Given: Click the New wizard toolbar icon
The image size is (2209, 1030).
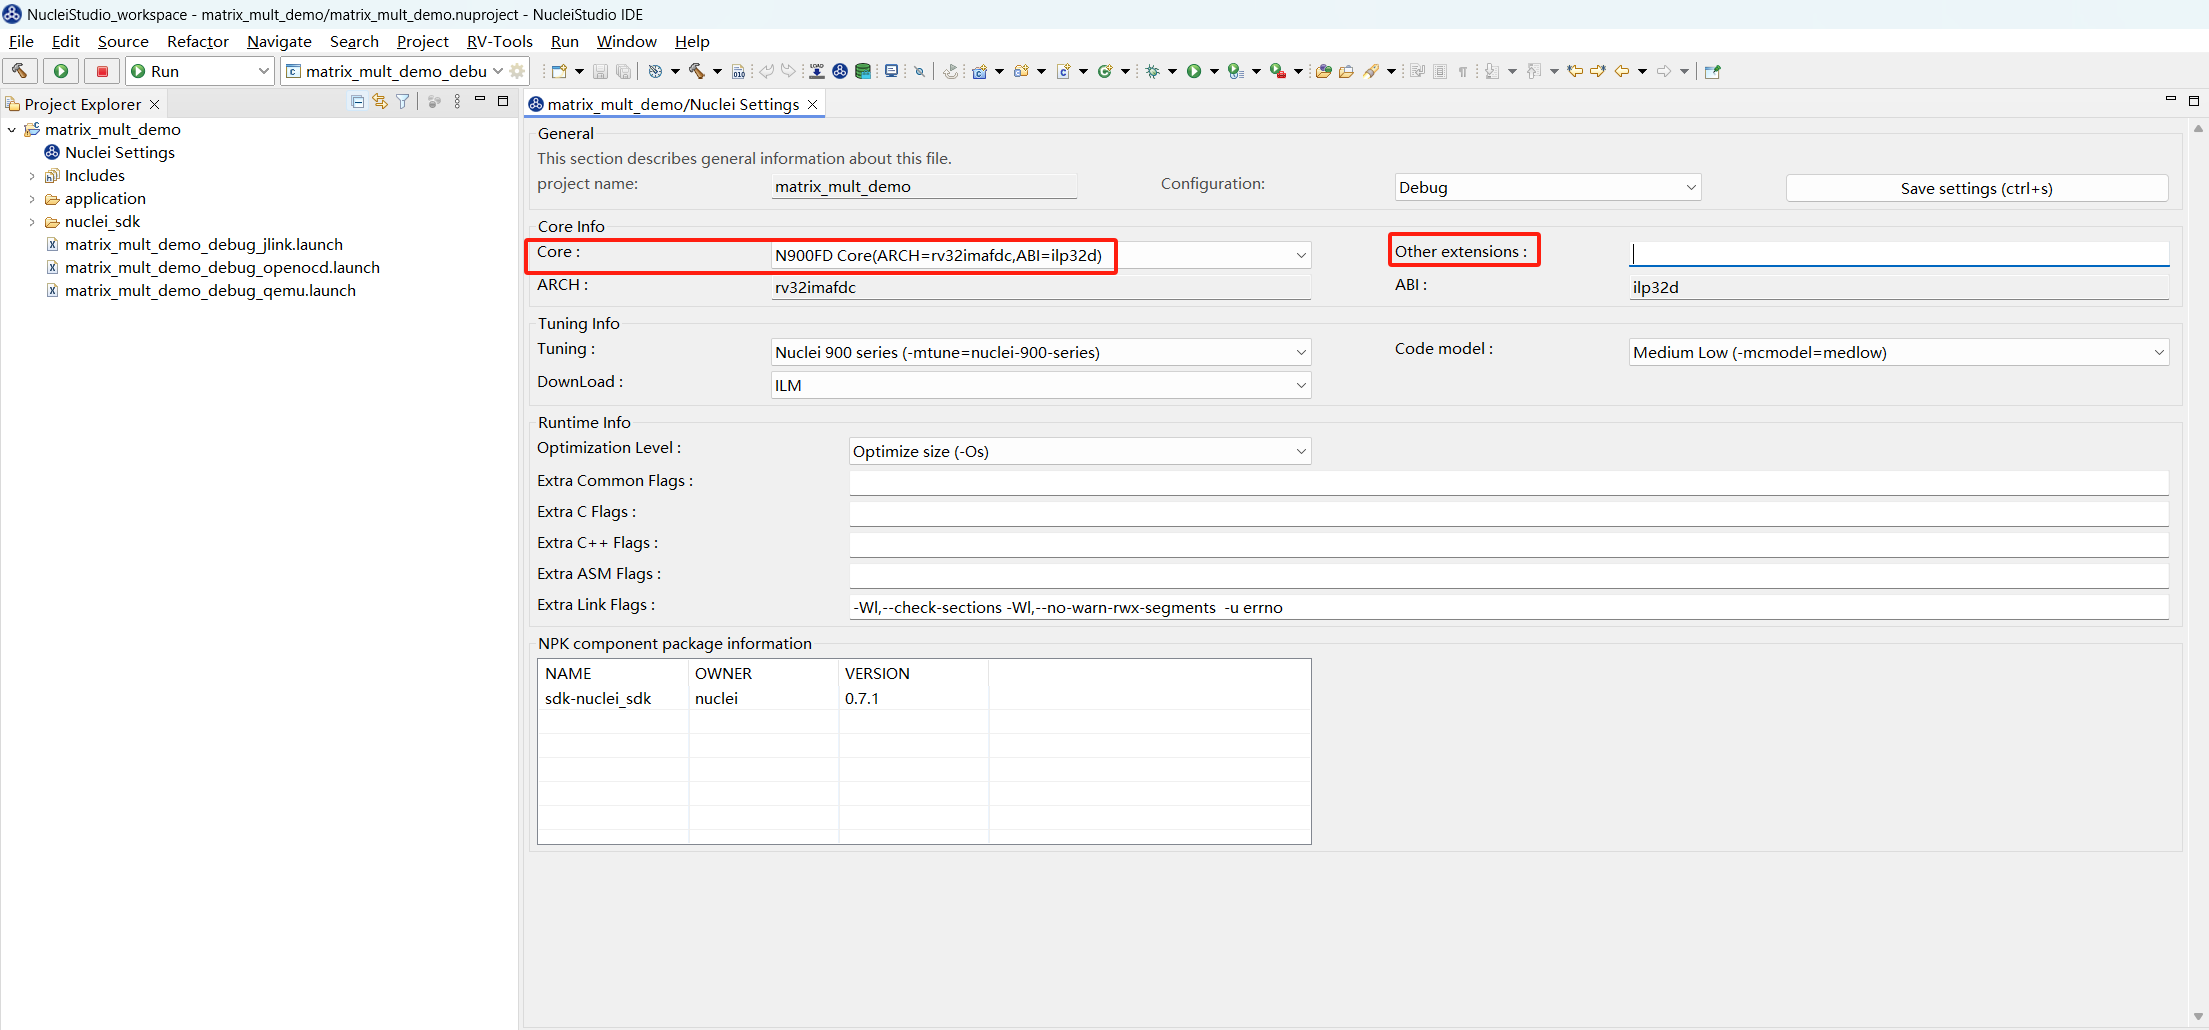Looking at the screenshot, I should pos(559,71).
